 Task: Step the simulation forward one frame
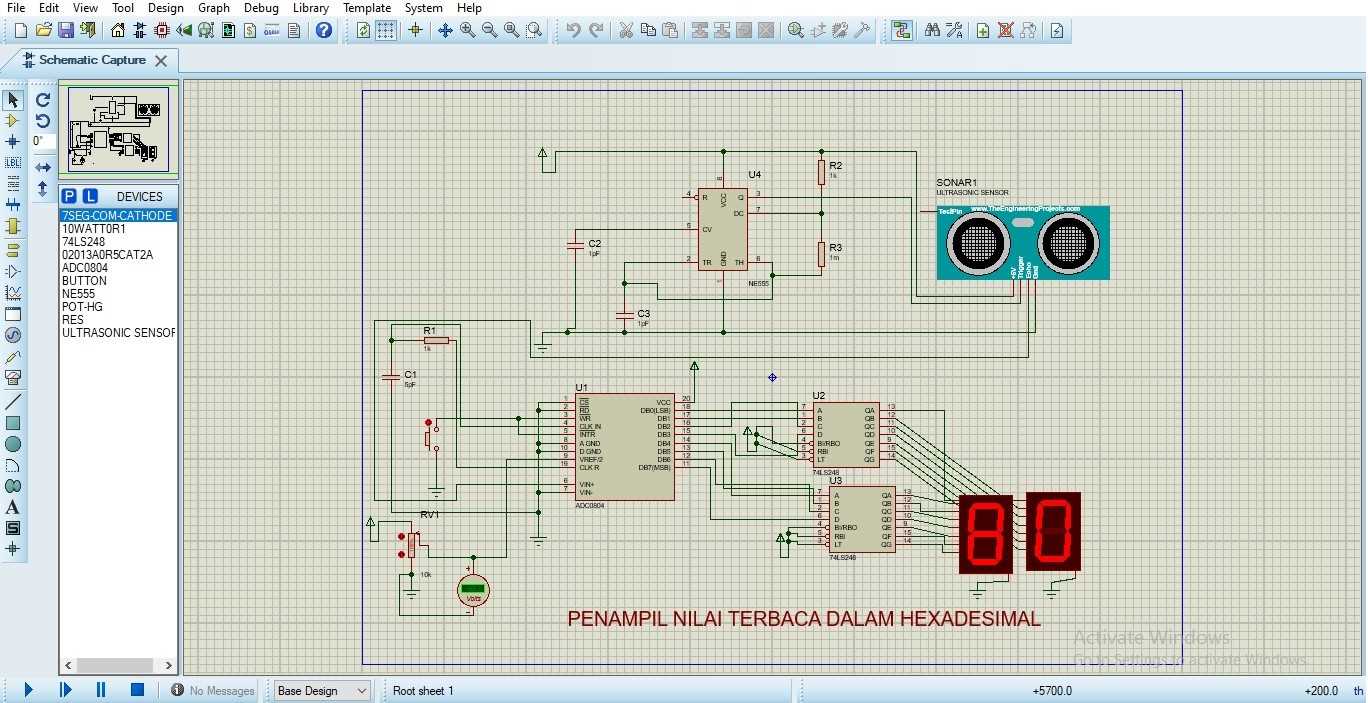65,690
